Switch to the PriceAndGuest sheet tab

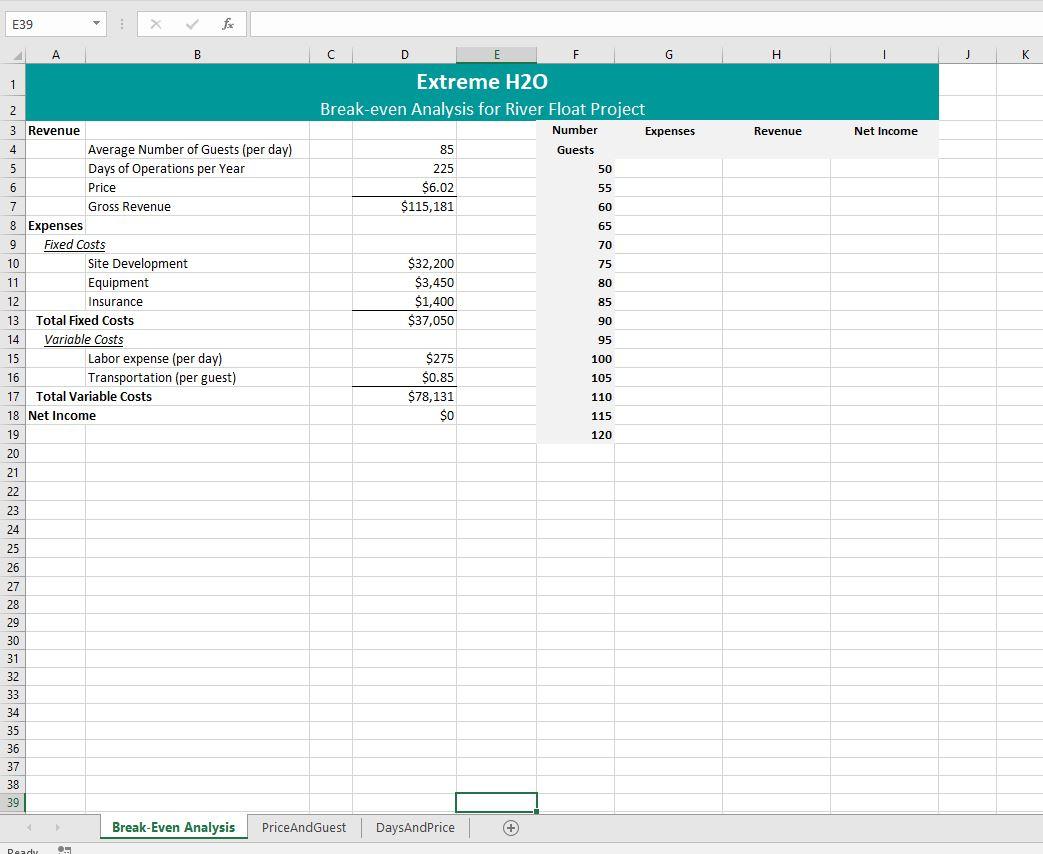pyautogui.click(x=303, y=827)
